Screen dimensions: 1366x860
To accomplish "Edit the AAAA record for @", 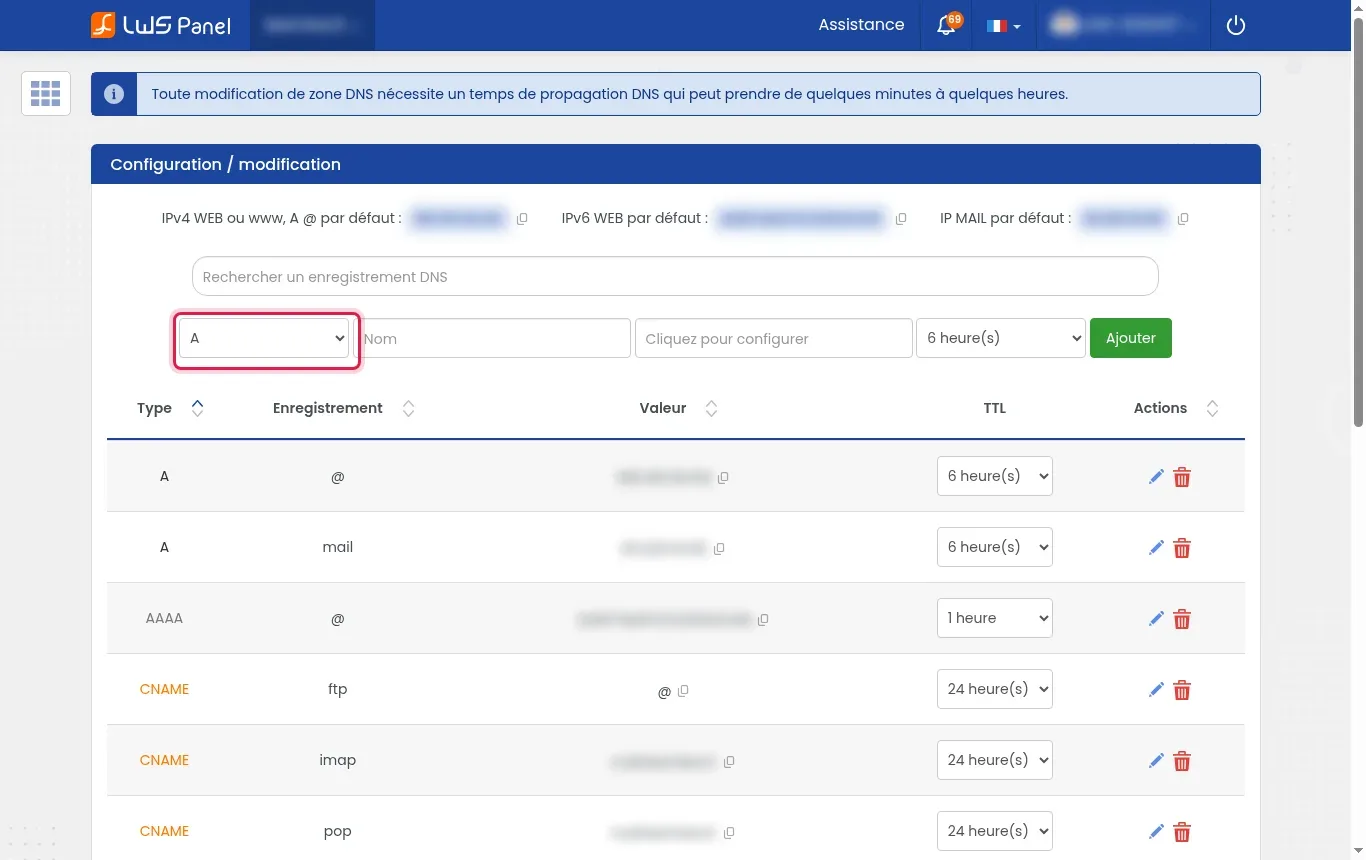I will pos(1156,619).
